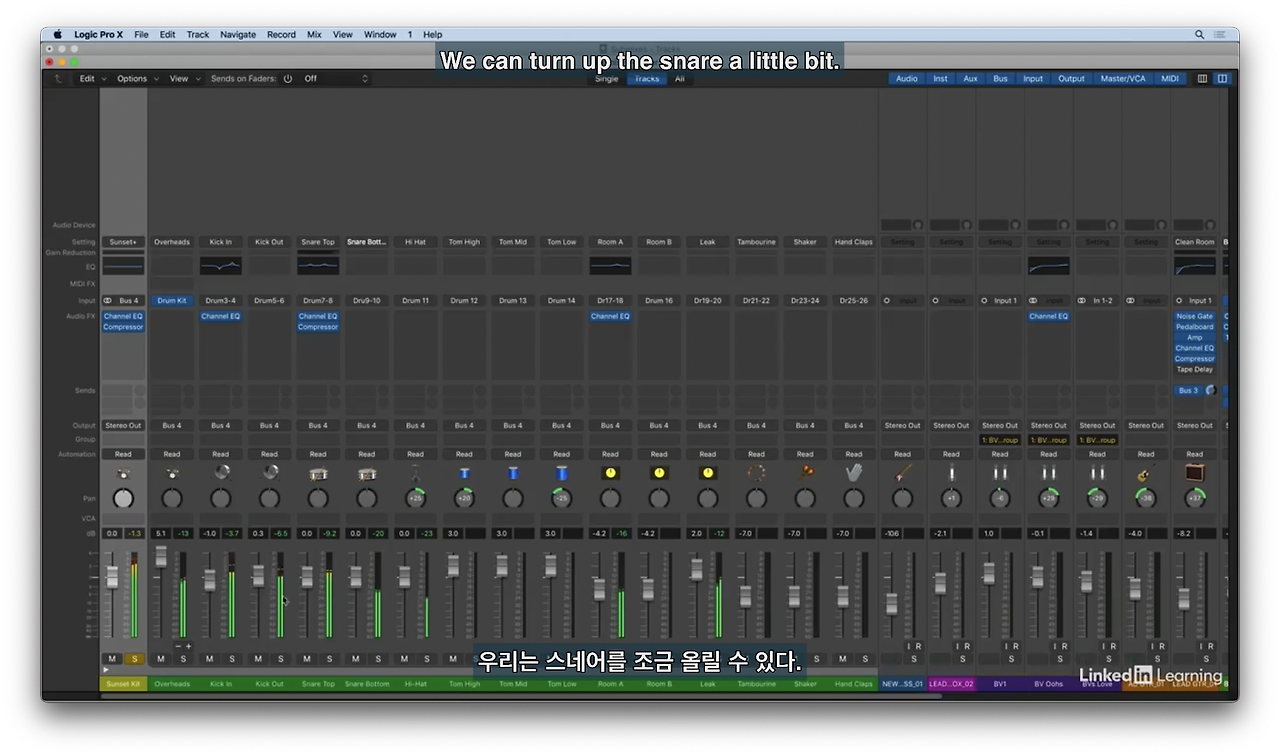Open the Mix menu
This screenshot has width=1280, height=756.
(314, 34)
